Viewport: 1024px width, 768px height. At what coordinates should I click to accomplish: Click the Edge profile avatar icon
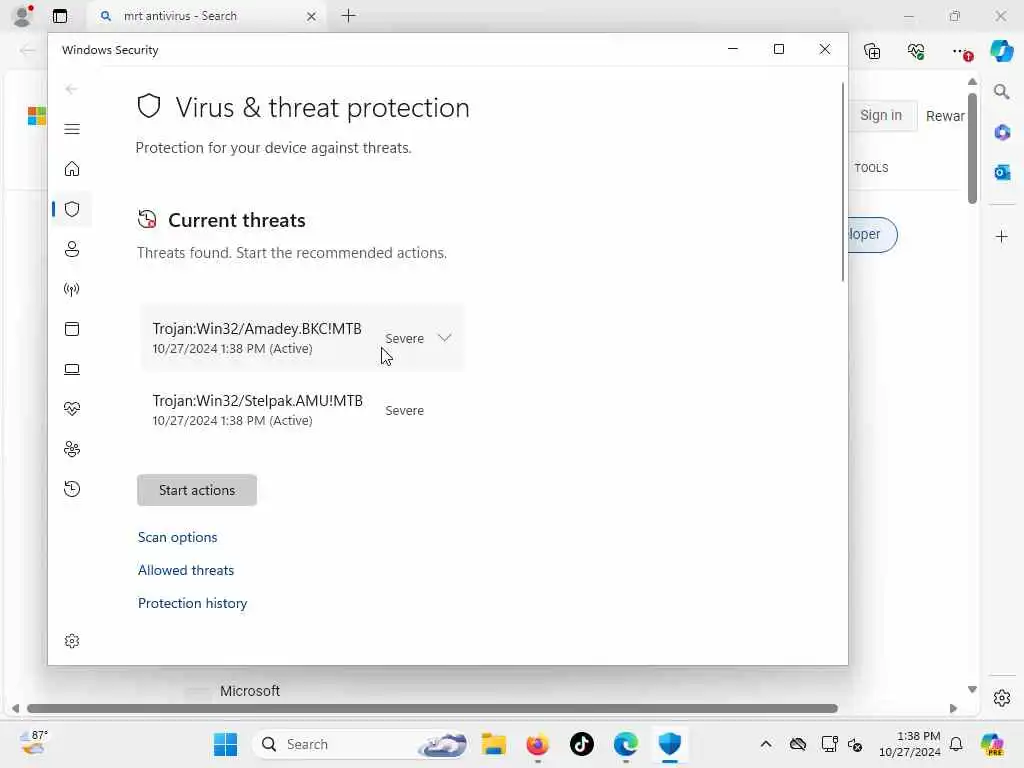tap(23, 16)
